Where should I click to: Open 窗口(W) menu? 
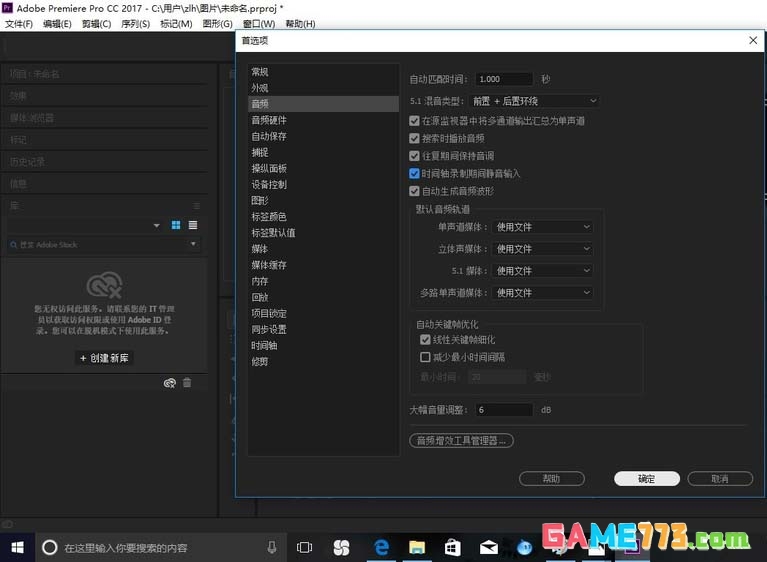click(x=259, y=24)
